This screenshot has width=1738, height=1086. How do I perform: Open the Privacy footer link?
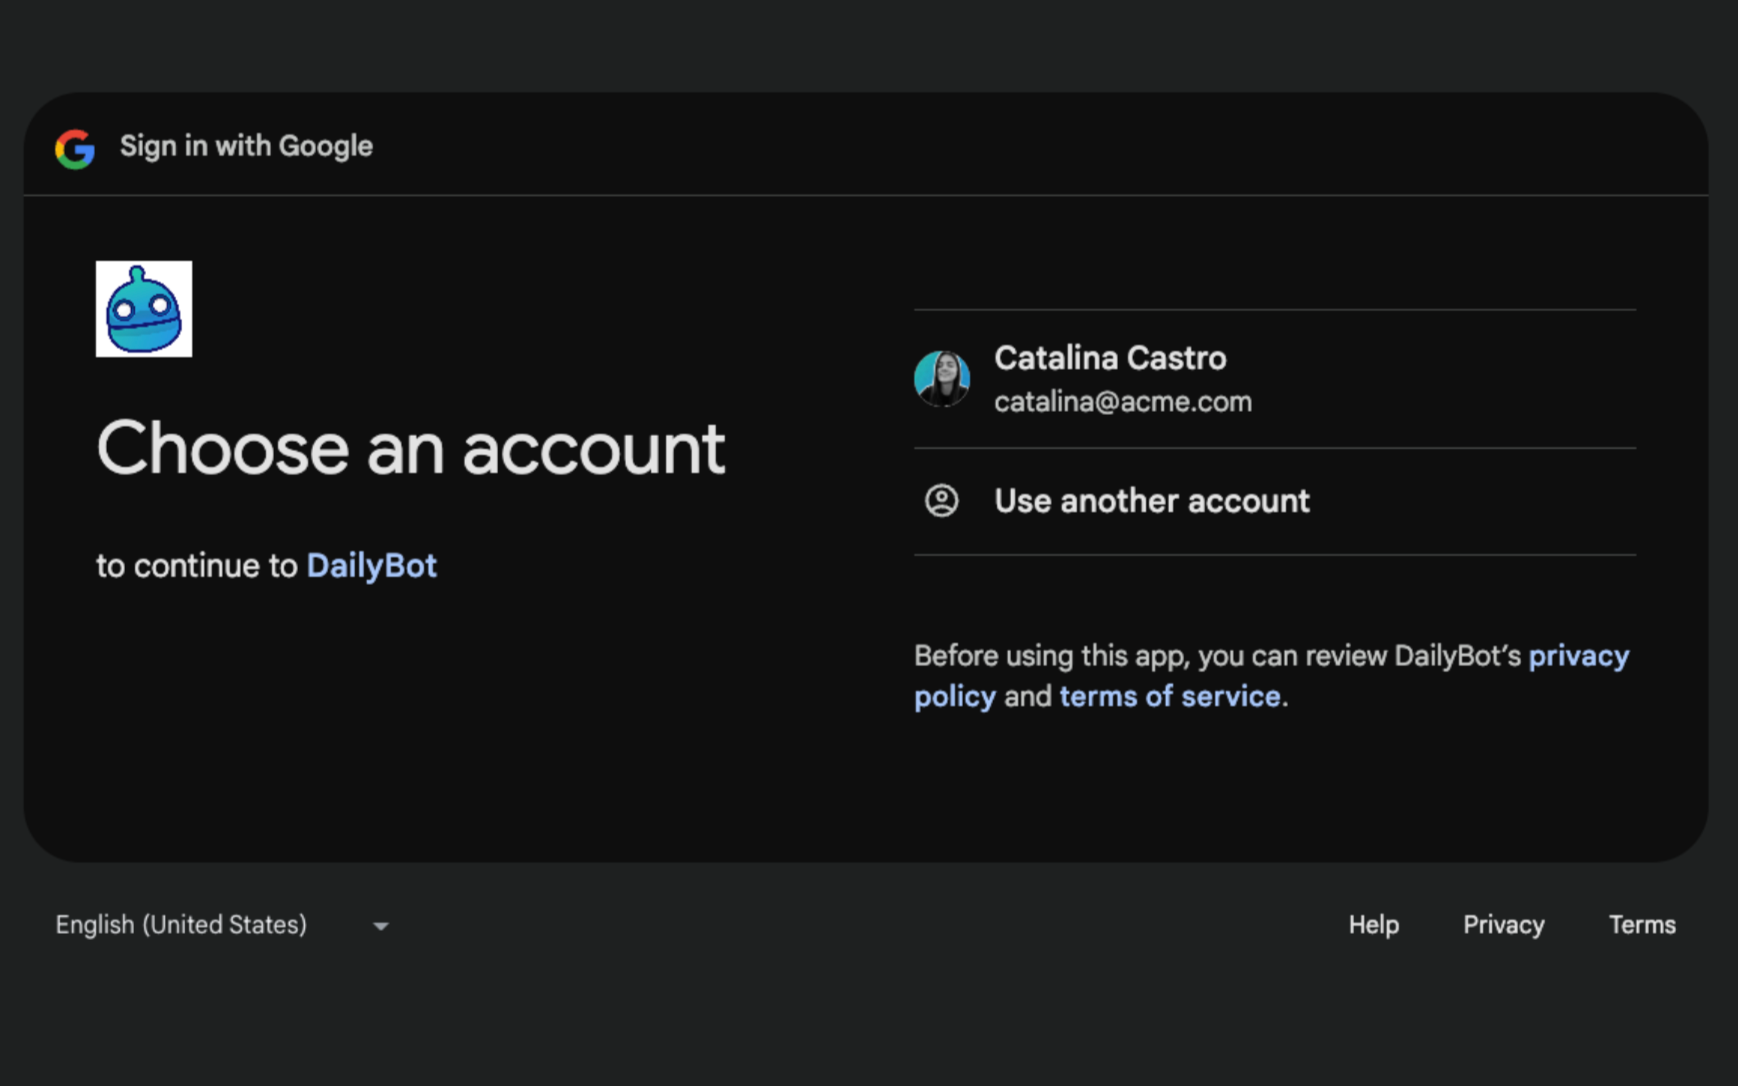pos(1503,925)
